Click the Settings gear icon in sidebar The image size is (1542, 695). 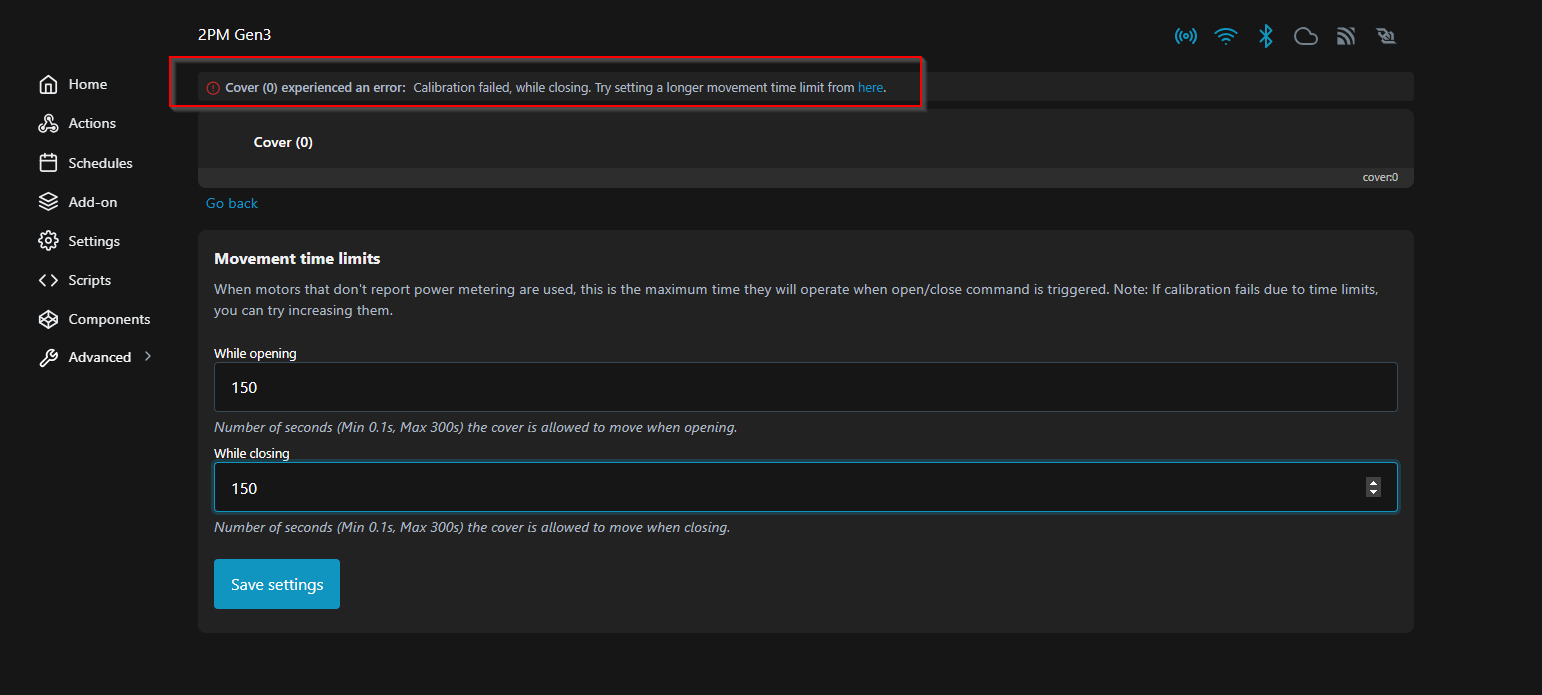point(48,241)
